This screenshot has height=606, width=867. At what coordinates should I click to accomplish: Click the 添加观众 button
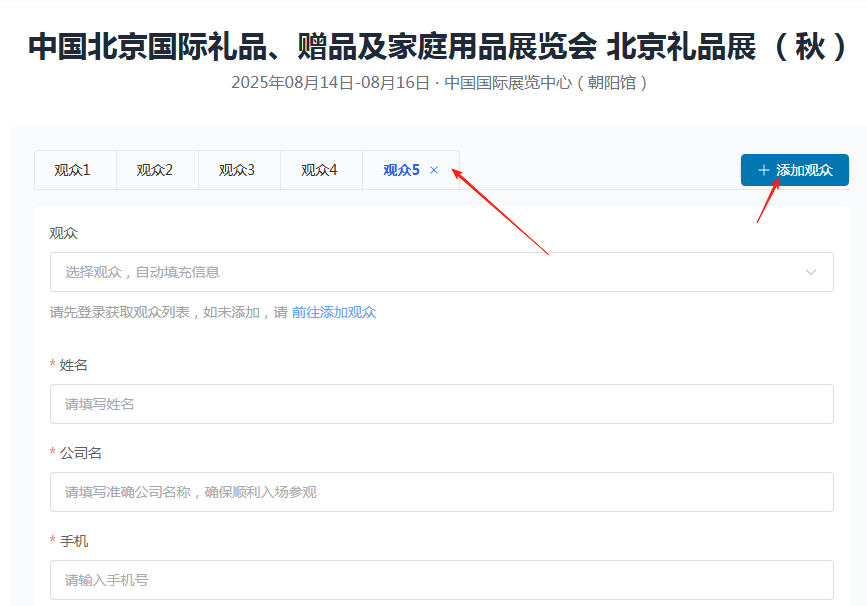(795, 170)
